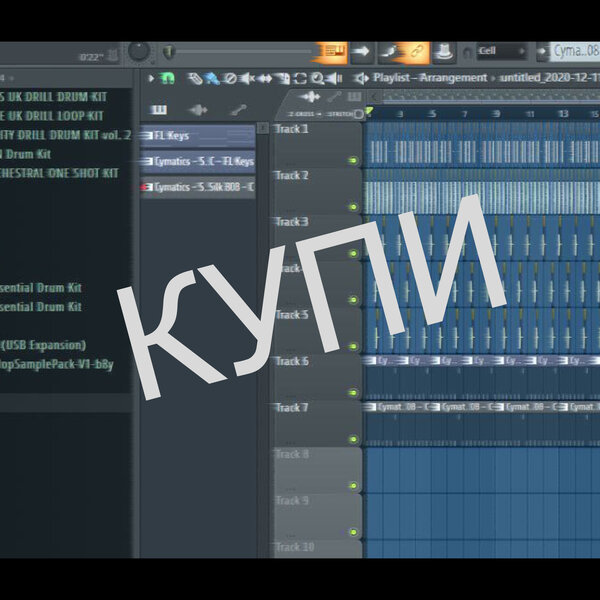This screenshot has width=600, height=600.
Task: Click the link chain icon in top toolbar
Action: 416,51
